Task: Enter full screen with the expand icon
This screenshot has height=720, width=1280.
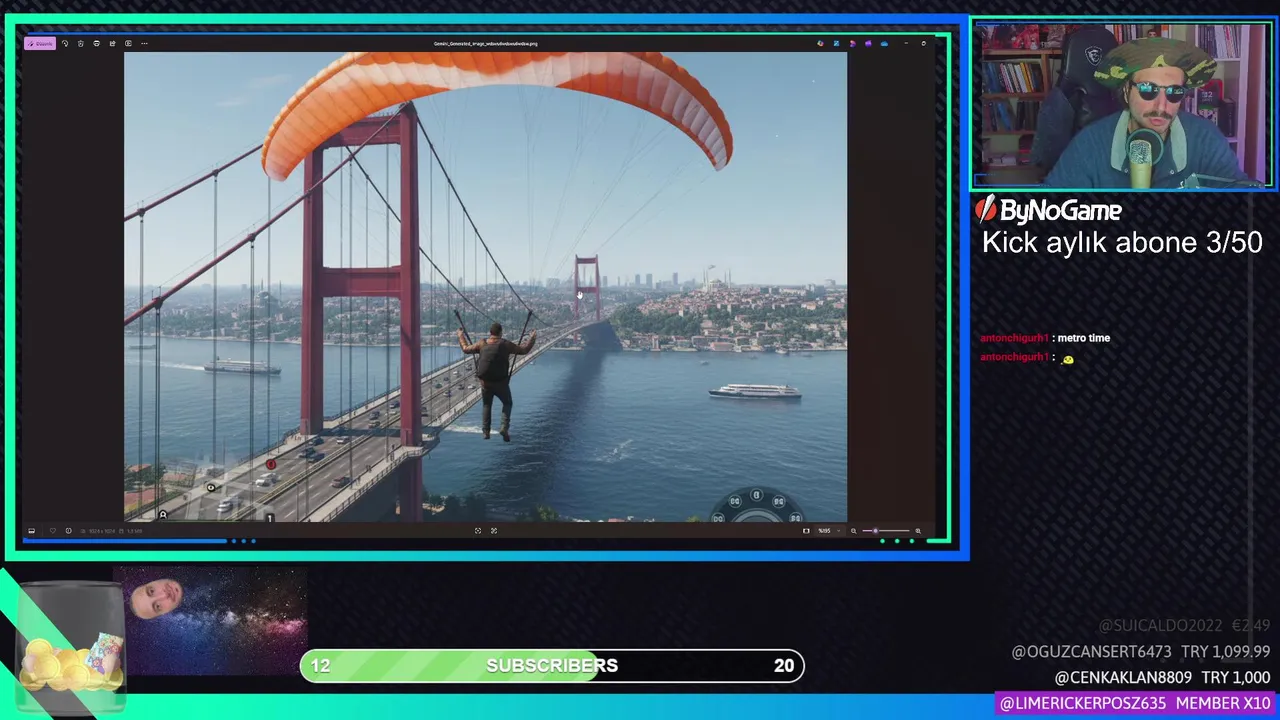Action: click(494, 531)
